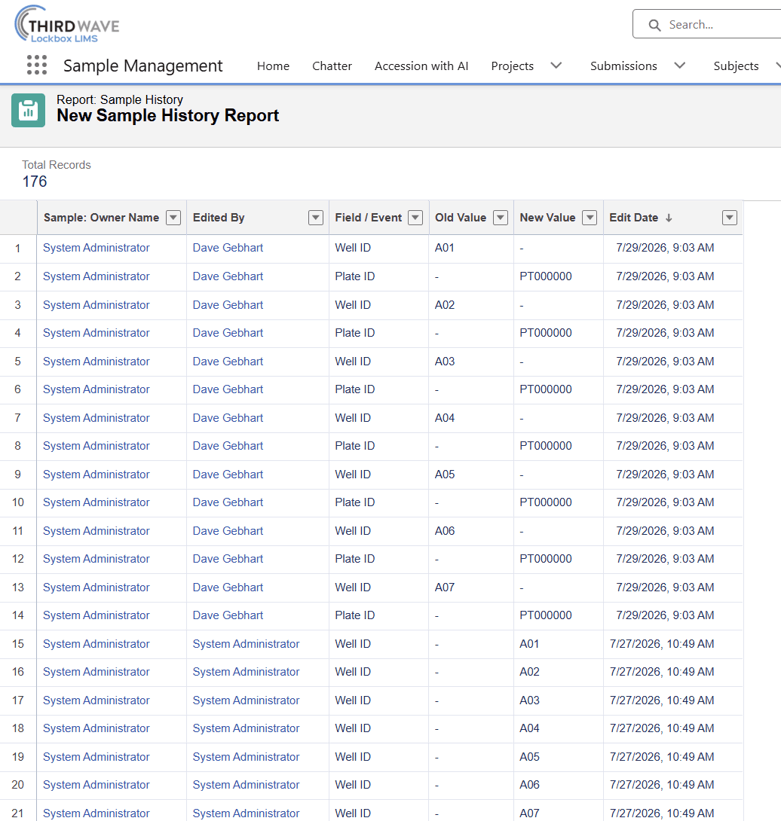Open Dave Gebhart link in row 2

coord(228,276)
